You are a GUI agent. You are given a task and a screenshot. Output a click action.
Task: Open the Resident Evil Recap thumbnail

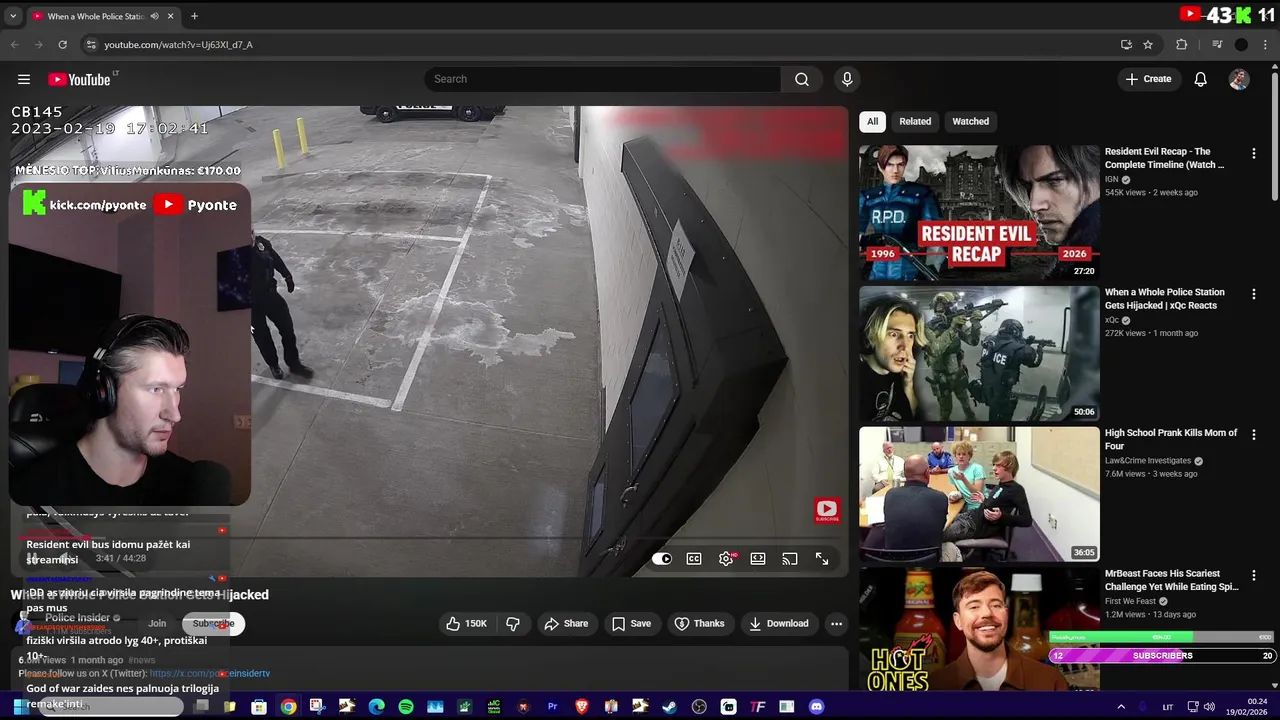point(979,213)
